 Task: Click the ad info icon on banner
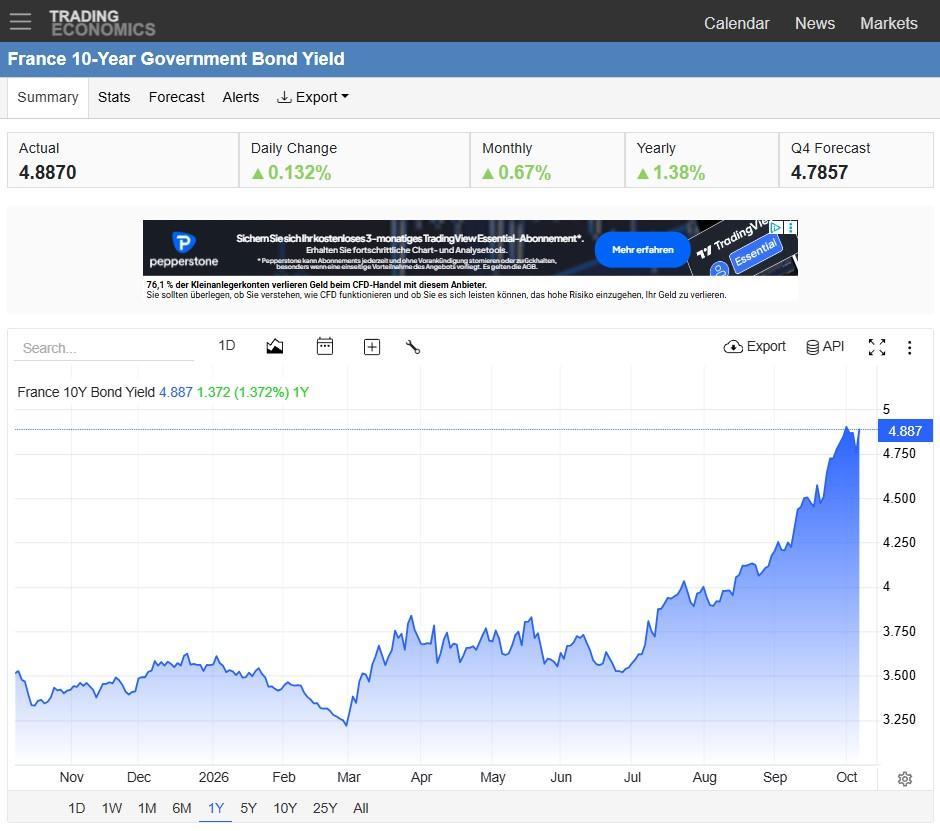point(776,227)
